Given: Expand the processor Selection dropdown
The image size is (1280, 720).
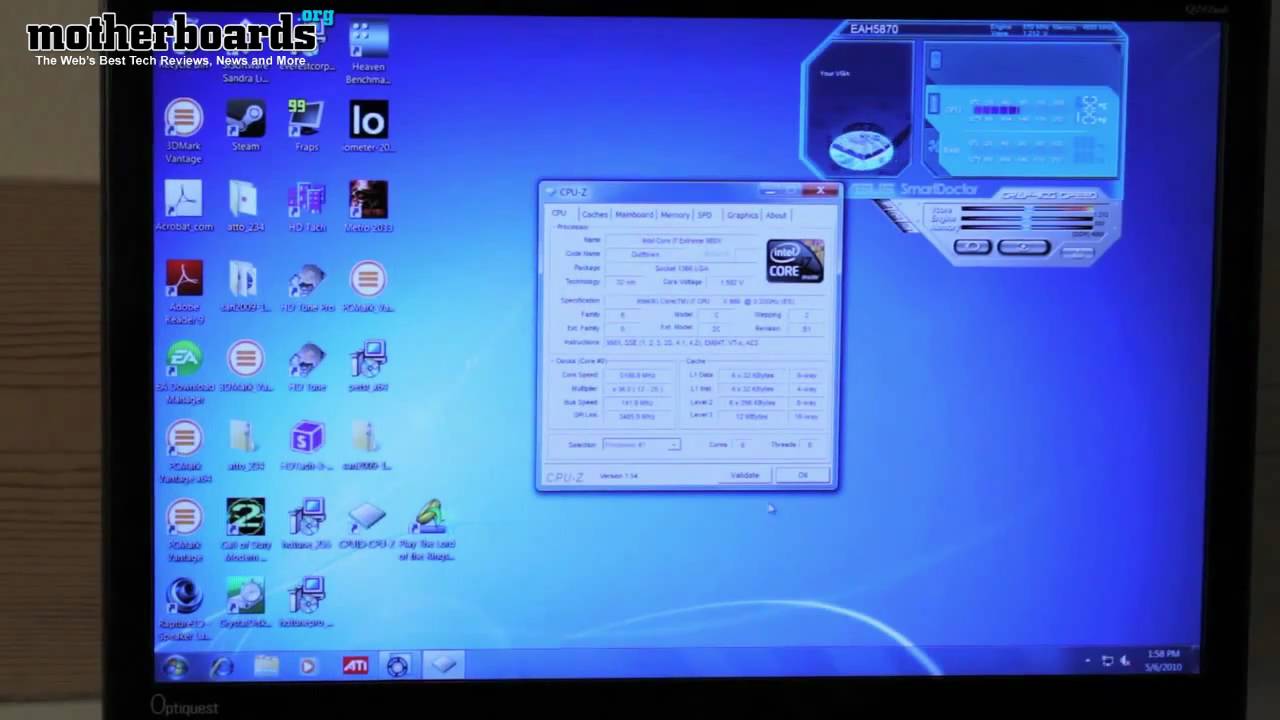Looking at the screenshot, I should (674, 445).
